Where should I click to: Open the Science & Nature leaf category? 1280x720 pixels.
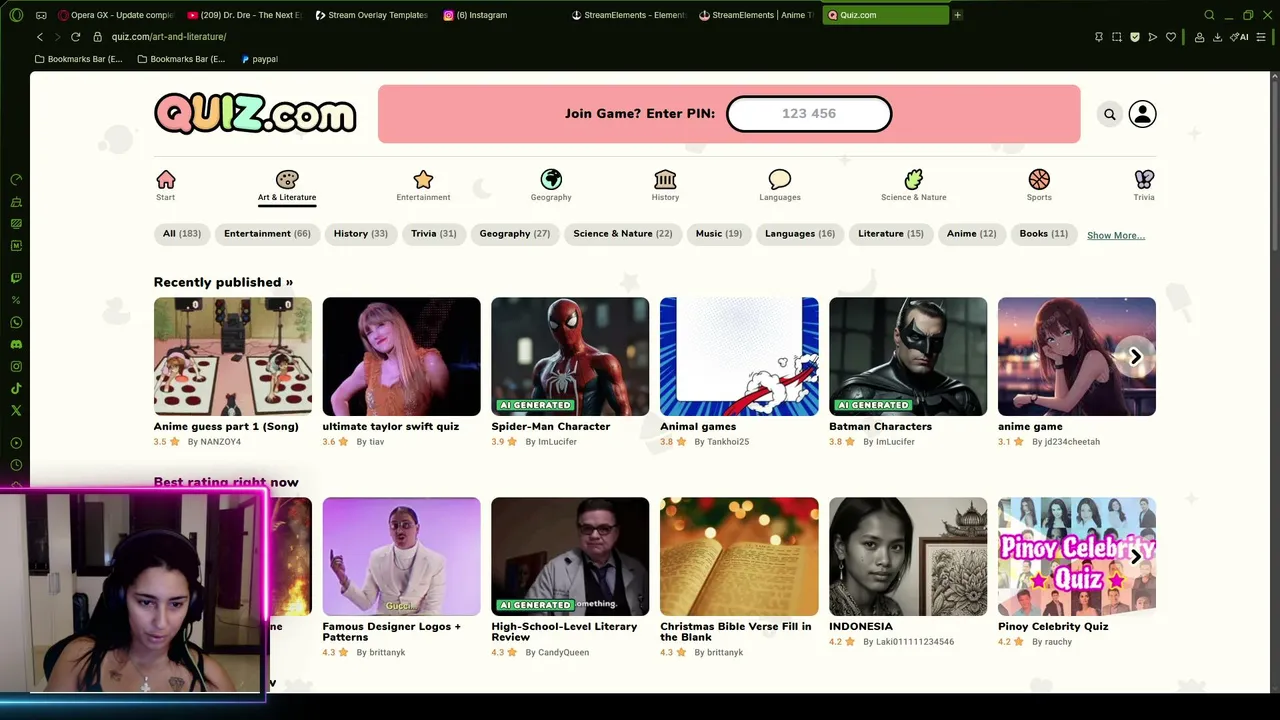[913, 185]
